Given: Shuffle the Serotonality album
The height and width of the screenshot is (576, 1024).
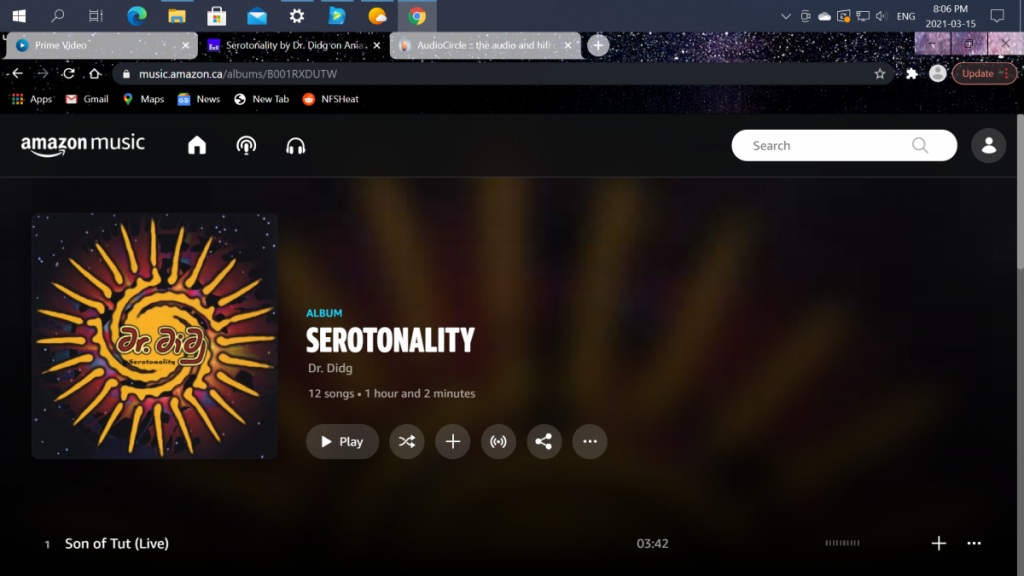Looking at the screenshot, I should tap(407, 441).
